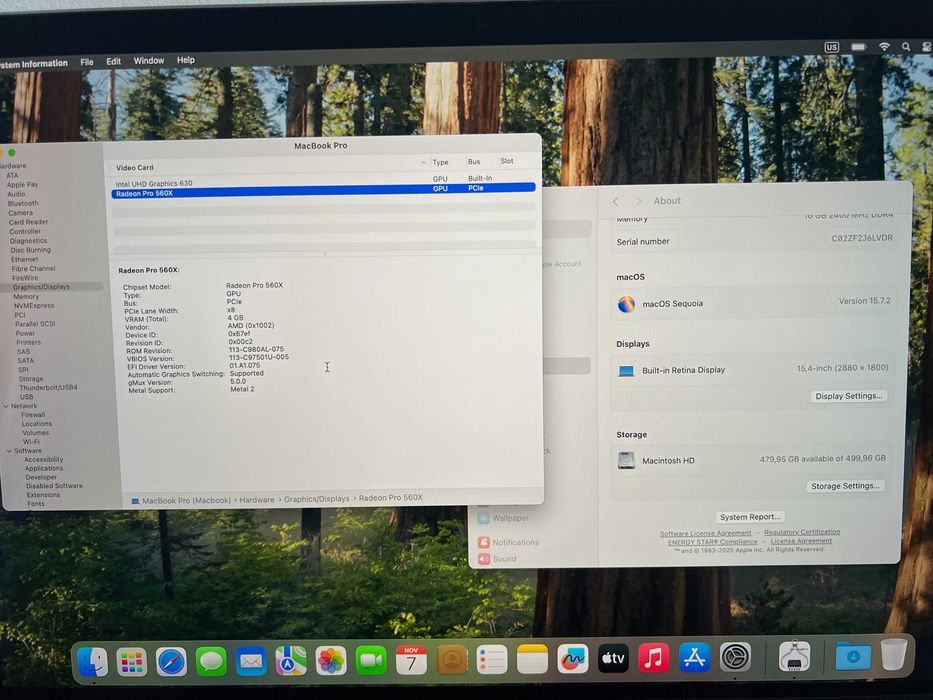
Task: Open the License Agreement link
Action: pos(801,541)
